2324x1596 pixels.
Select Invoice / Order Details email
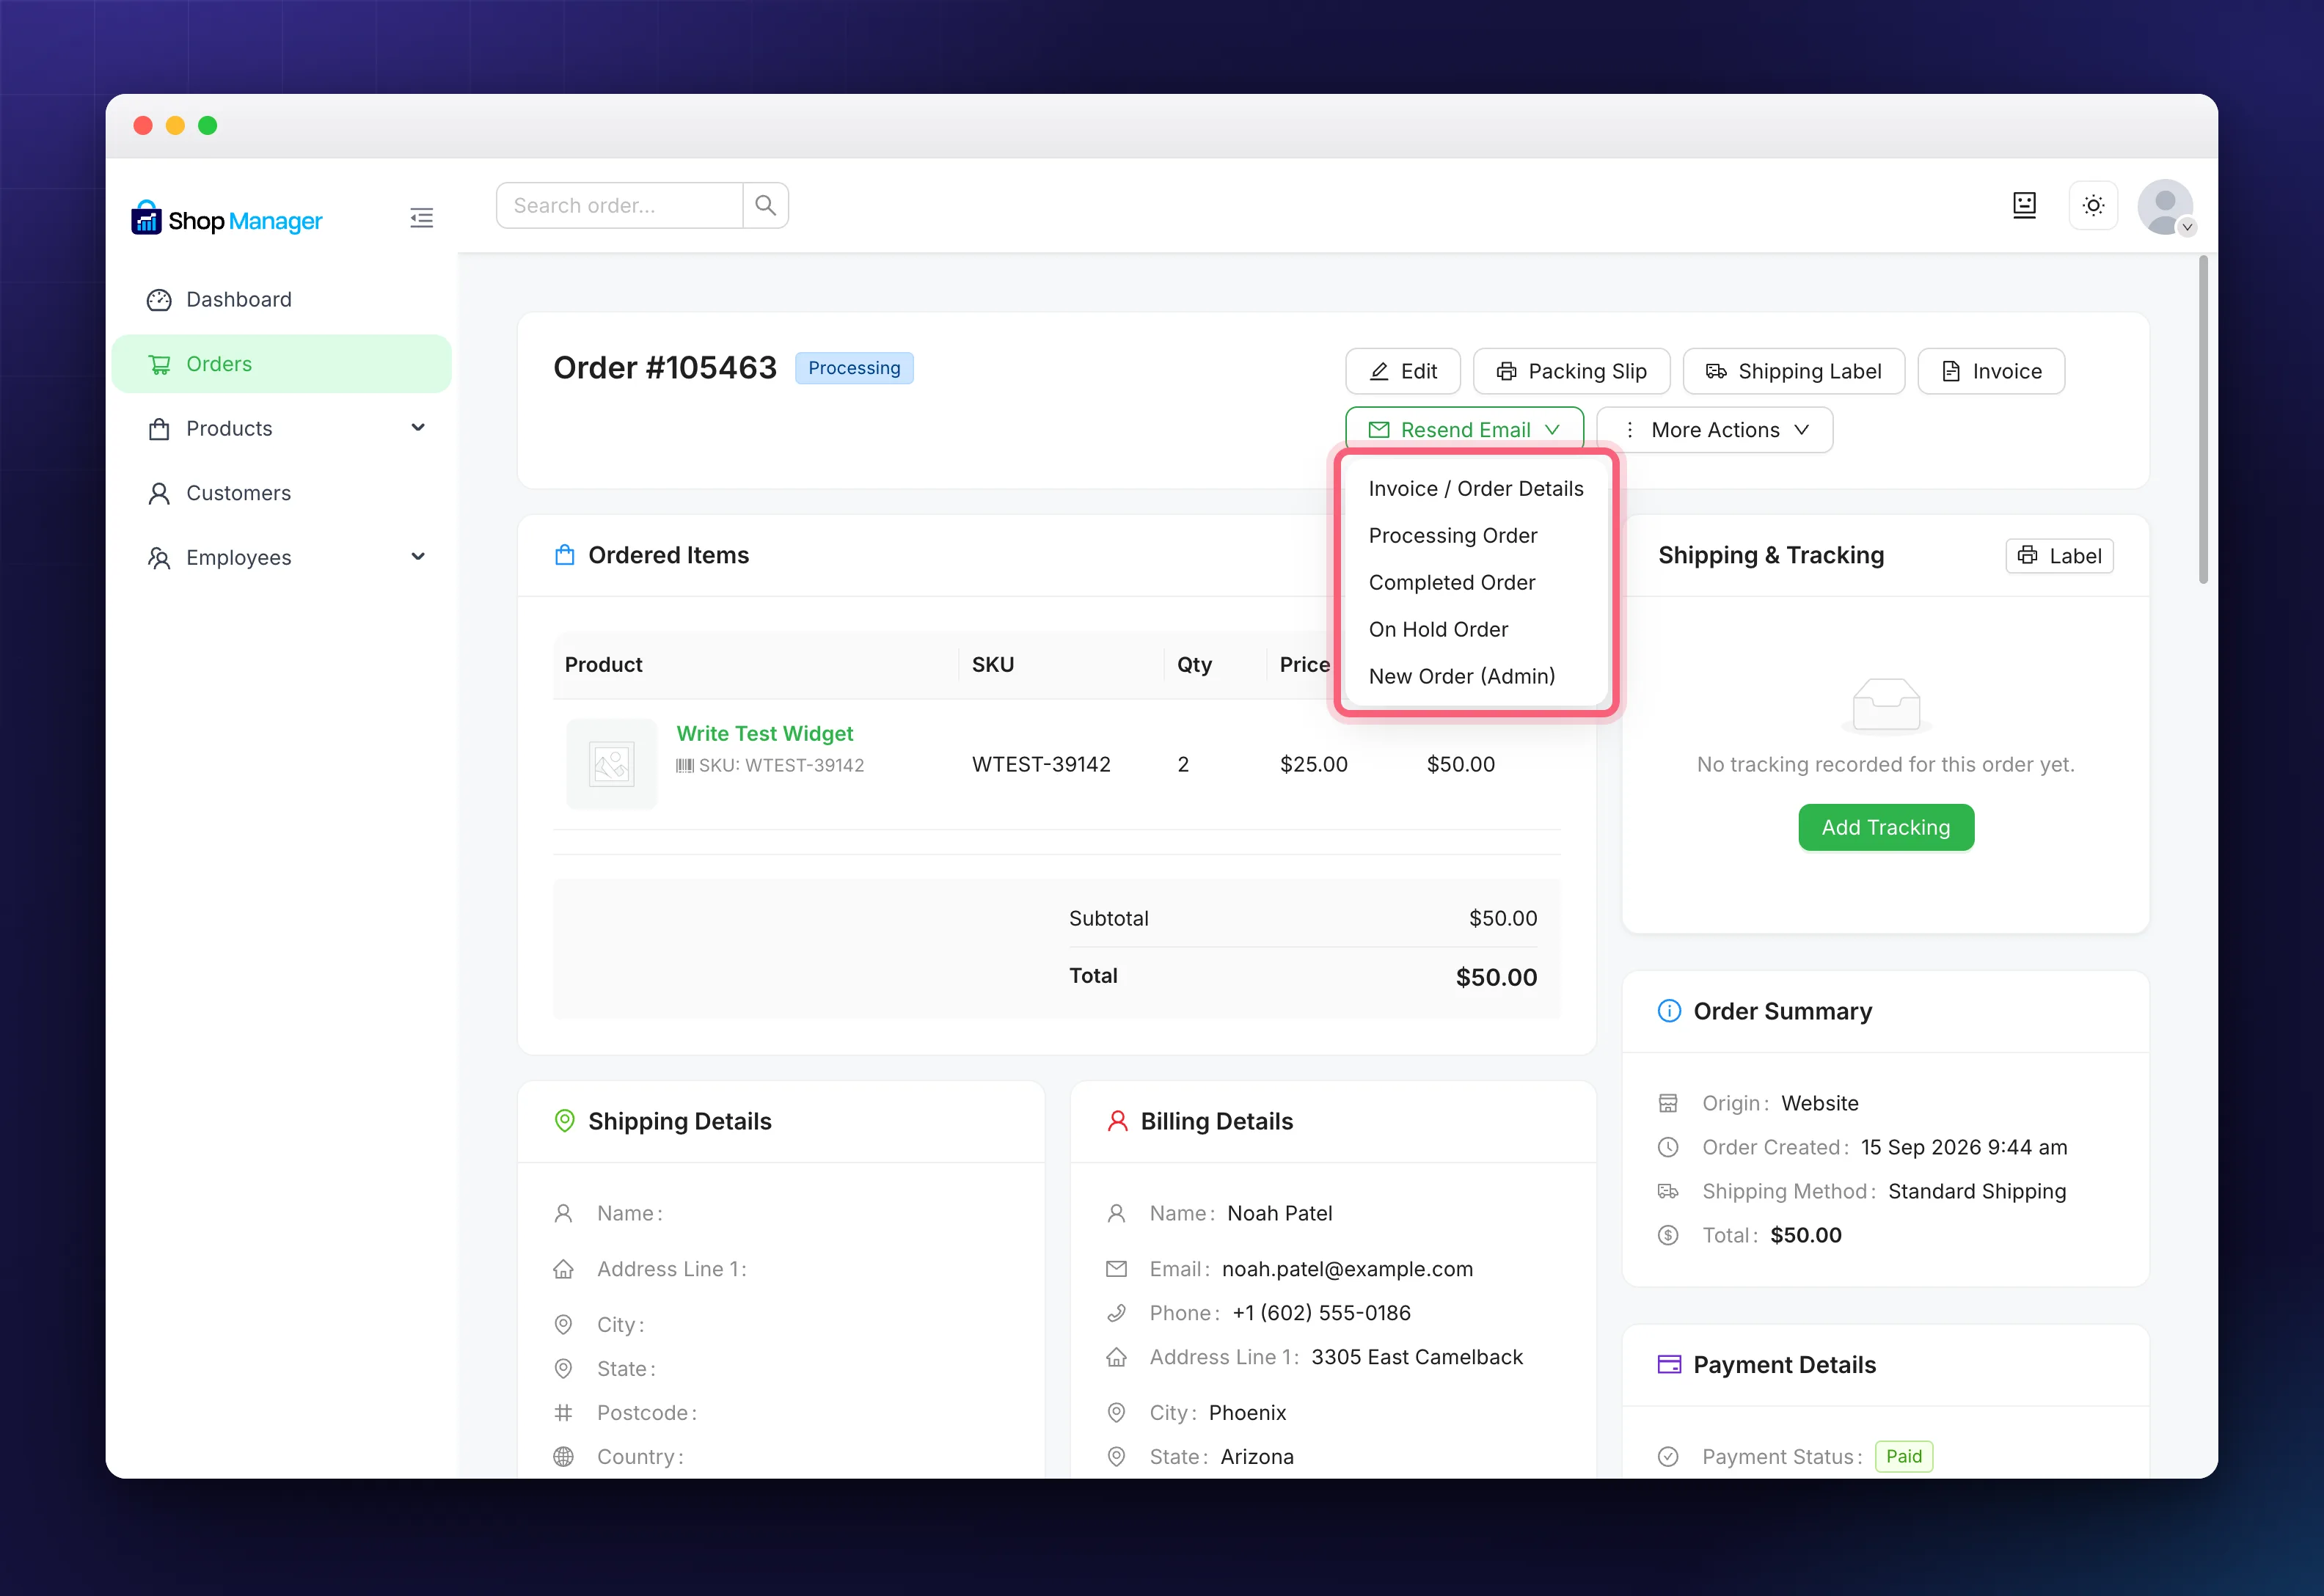[1475, 489]
